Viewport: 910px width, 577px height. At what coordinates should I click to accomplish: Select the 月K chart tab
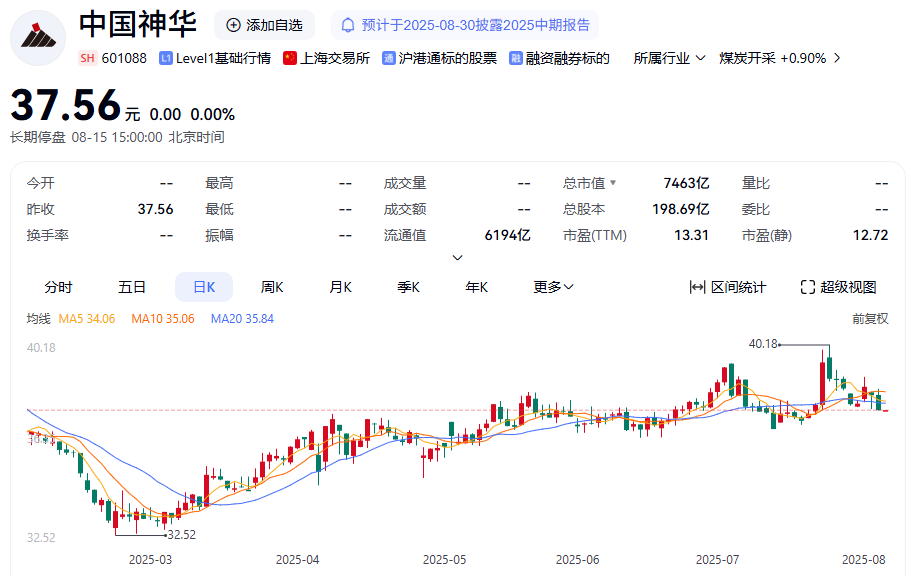pyautogui.click(x=340, y=287)
